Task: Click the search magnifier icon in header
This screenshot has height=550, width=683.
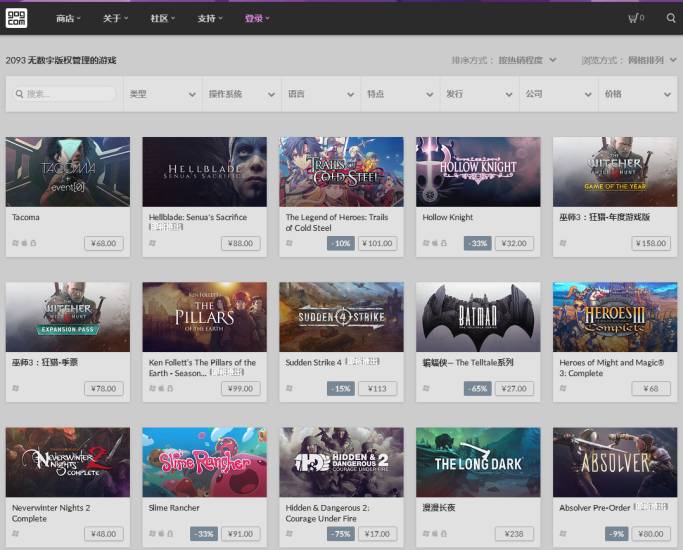Action: tap(670, 18)
